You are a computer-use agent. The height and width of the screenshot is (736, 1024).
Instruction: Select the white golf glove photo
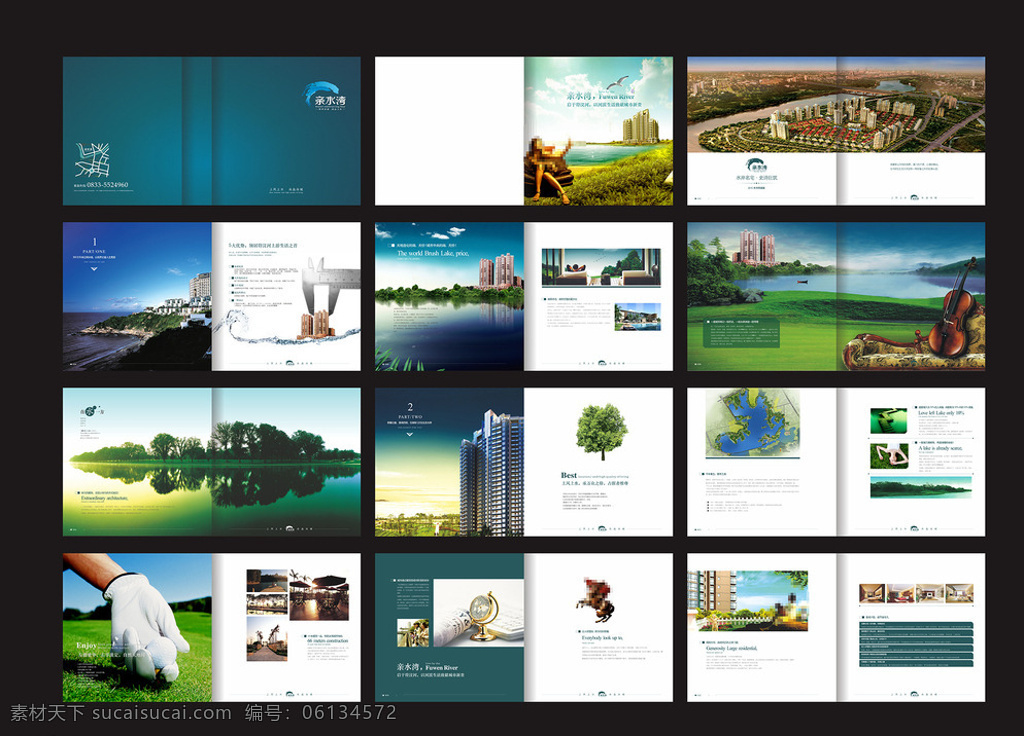(x=137, y=627)
